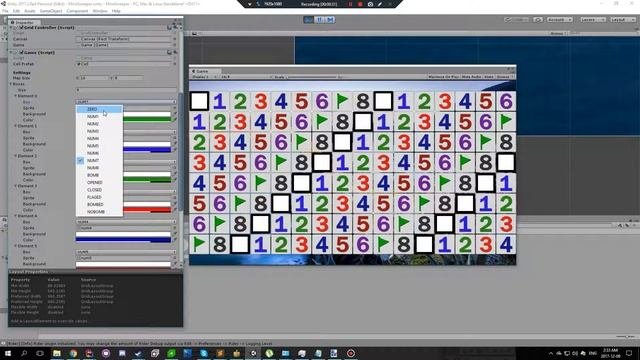Open Windows search from the taskbar
The image size is (640, 360).
pos(24,353)
